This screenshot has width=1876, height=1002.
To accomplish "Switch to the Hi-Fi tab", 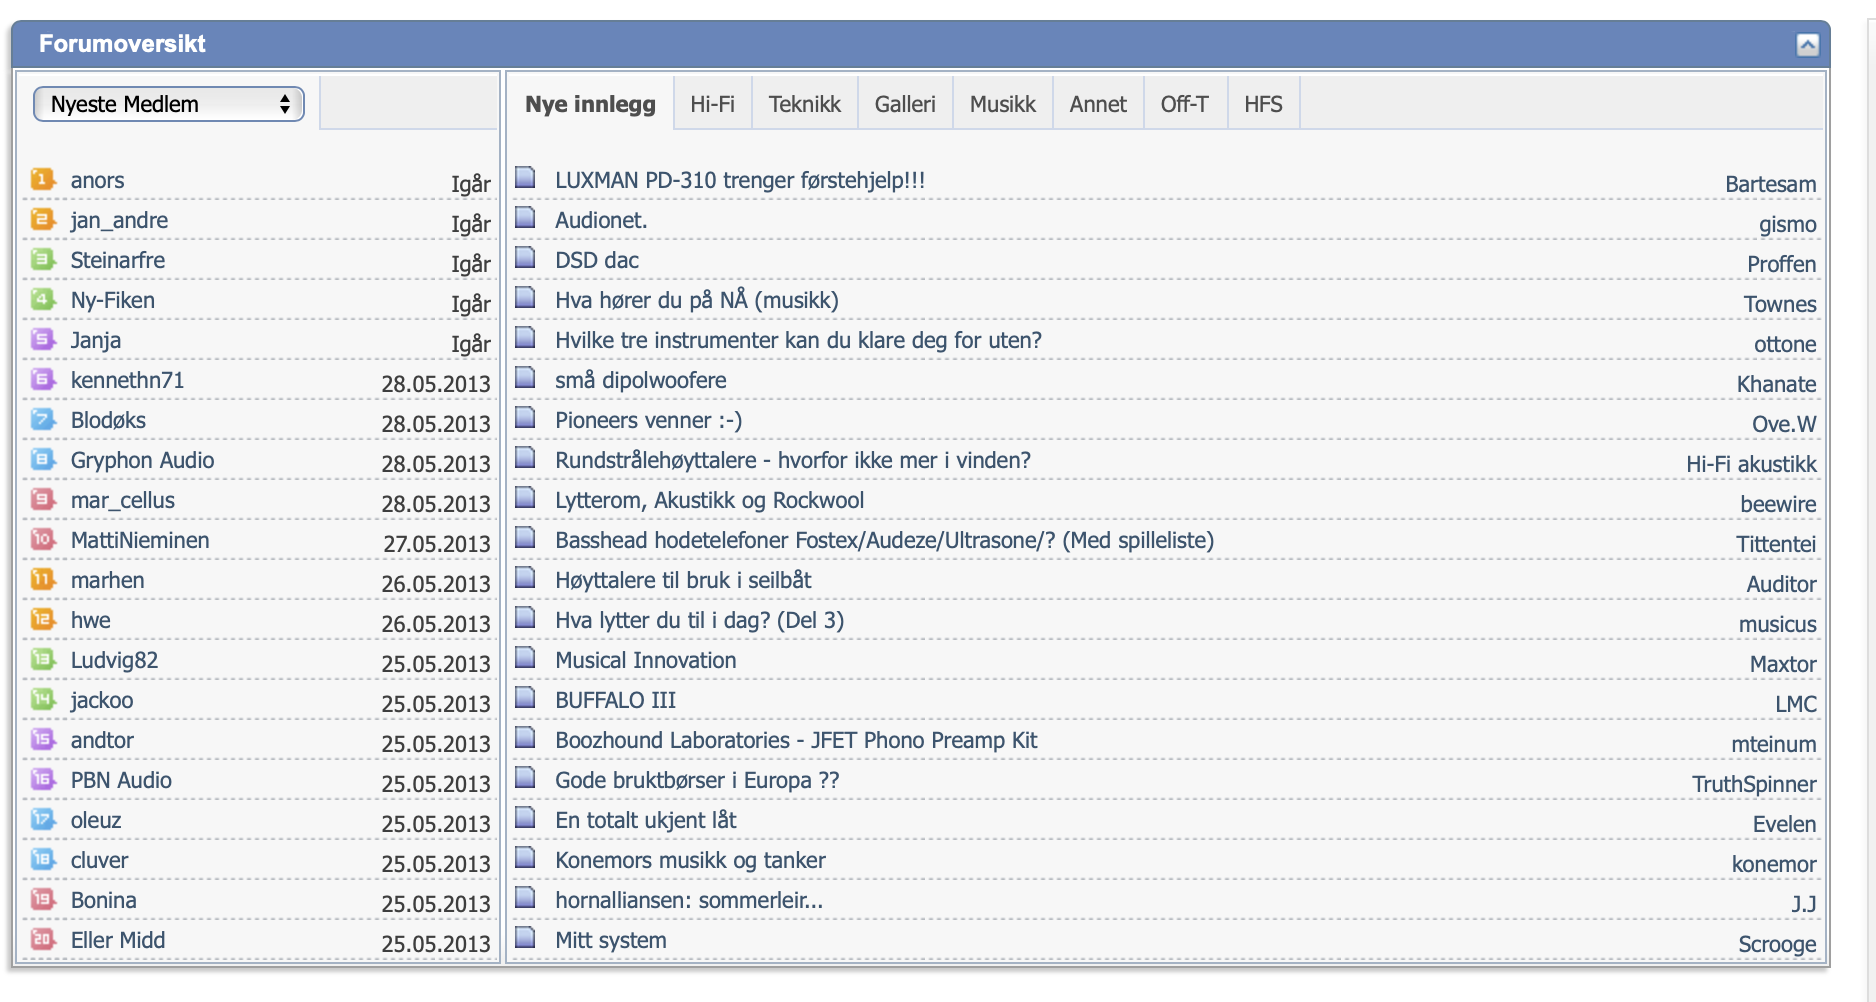I will (x=712, y=104).
